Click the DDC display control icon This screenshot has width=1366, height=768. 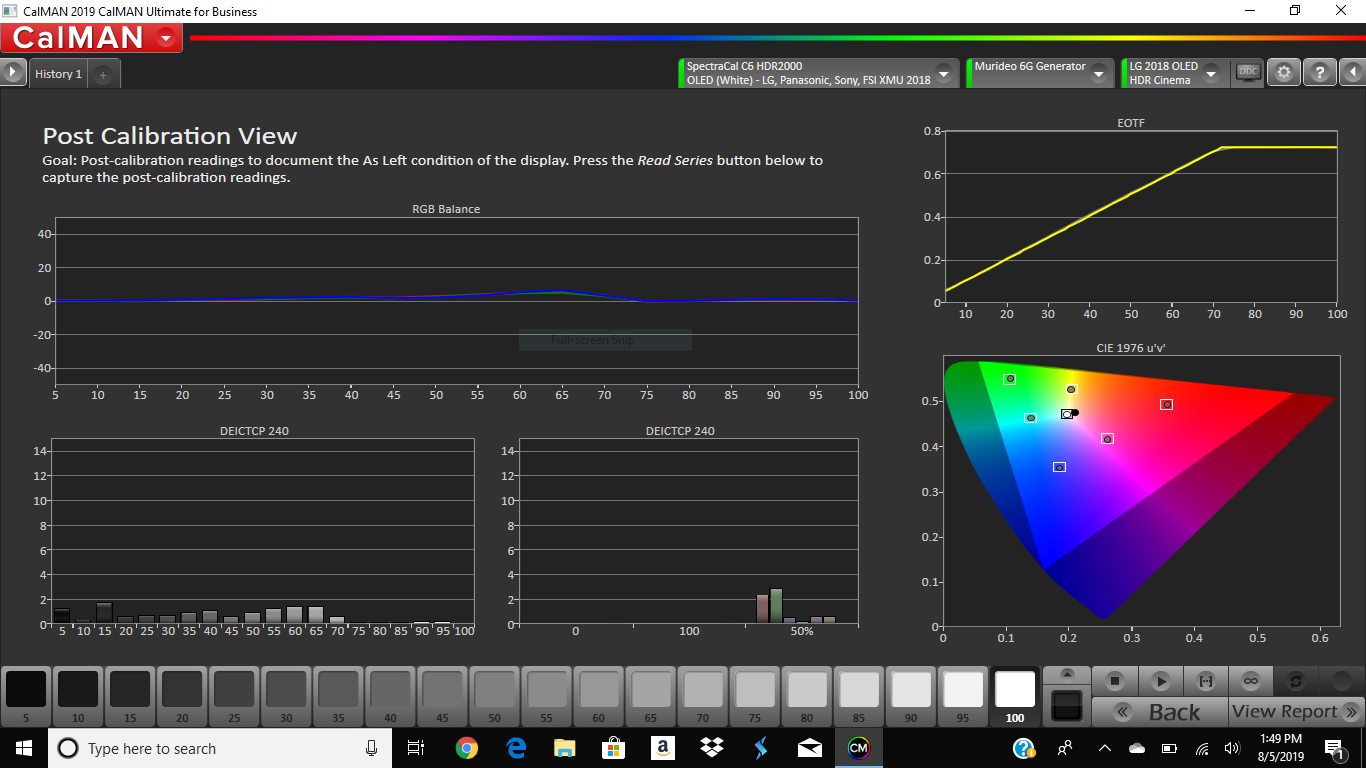[1247, 72]
